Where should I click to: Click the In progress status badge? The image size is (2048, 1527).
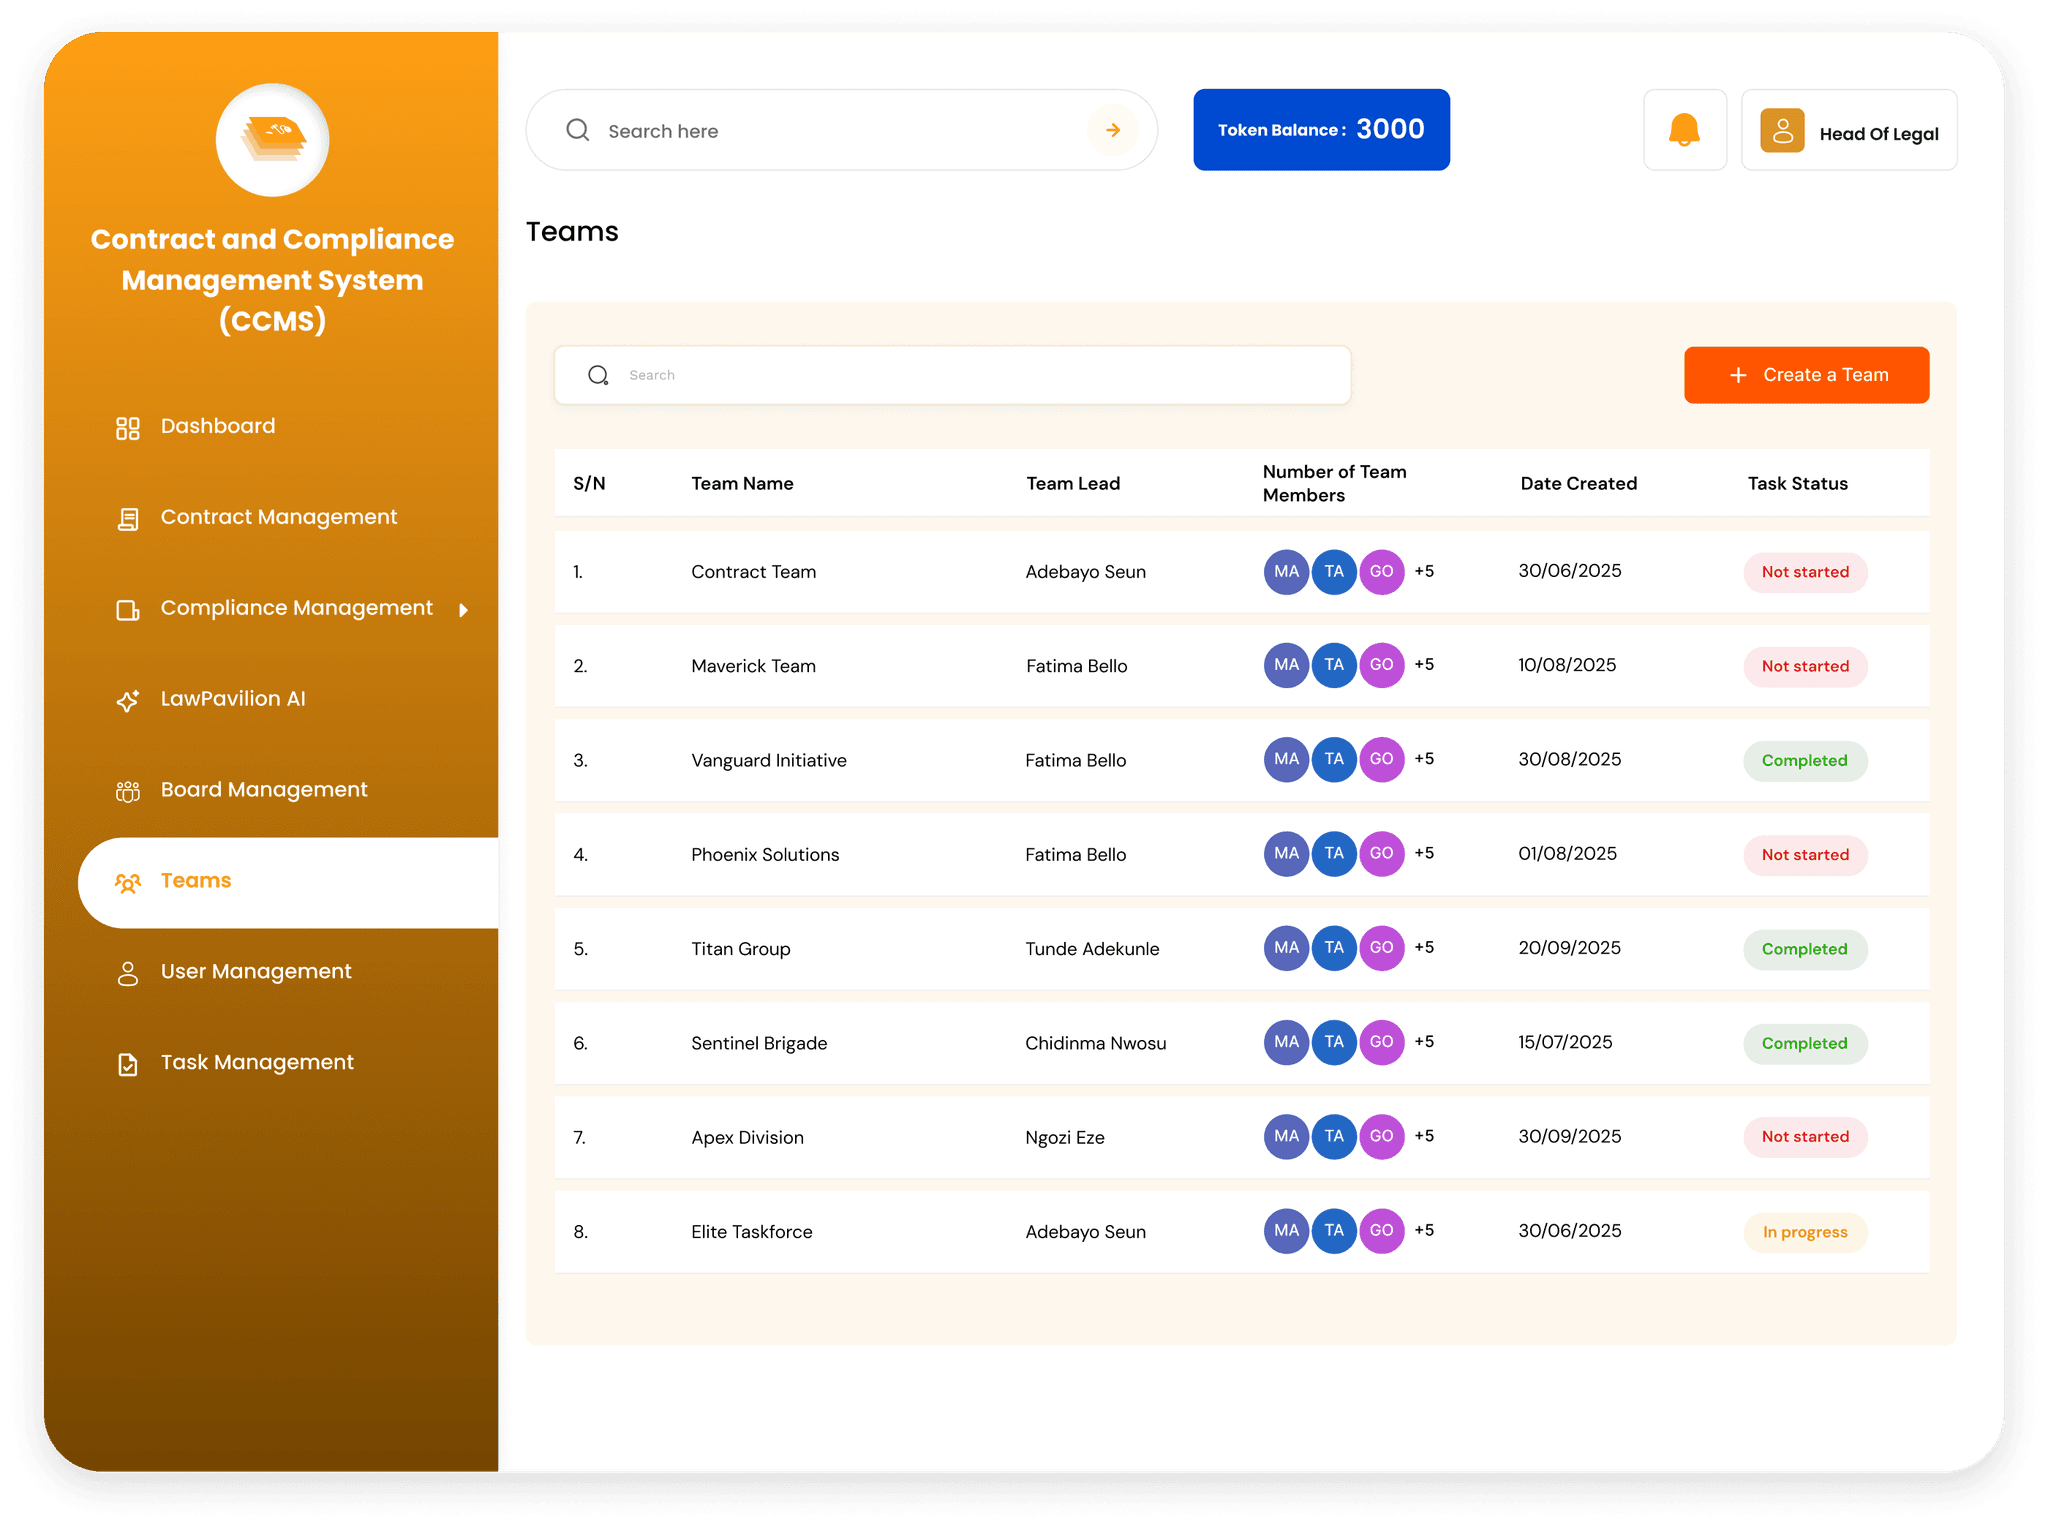pos(1804,1232)
